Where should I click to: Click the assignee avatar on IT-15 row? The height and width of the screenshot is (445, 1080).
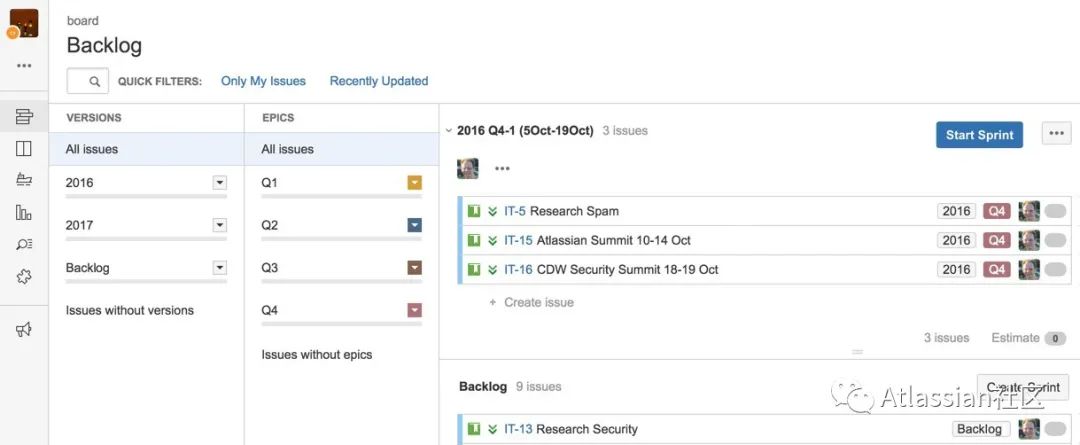point(1029,240)
